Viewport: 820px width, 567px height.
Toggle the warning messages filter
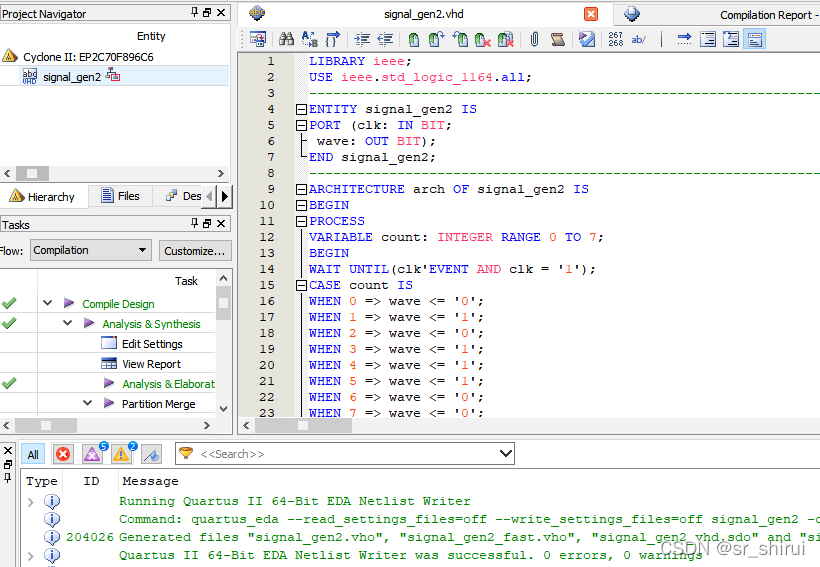(122, 454)
